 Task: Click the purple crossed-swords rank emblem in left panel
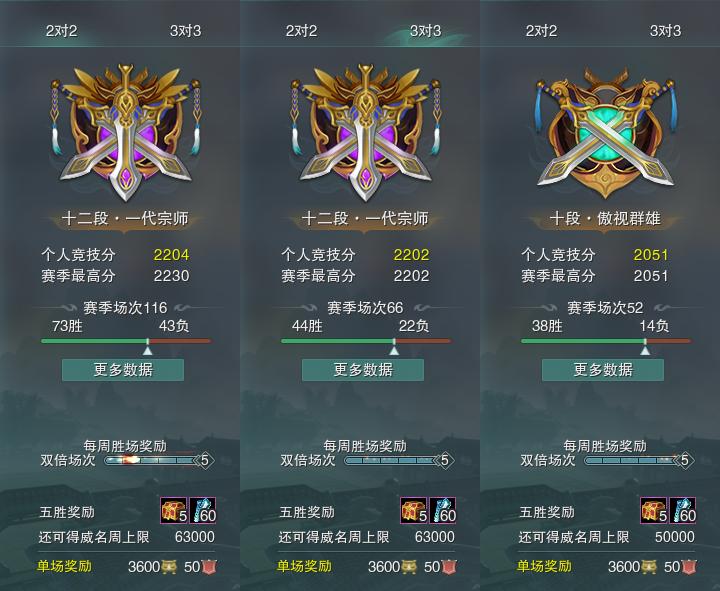click(x=125, y=131)
